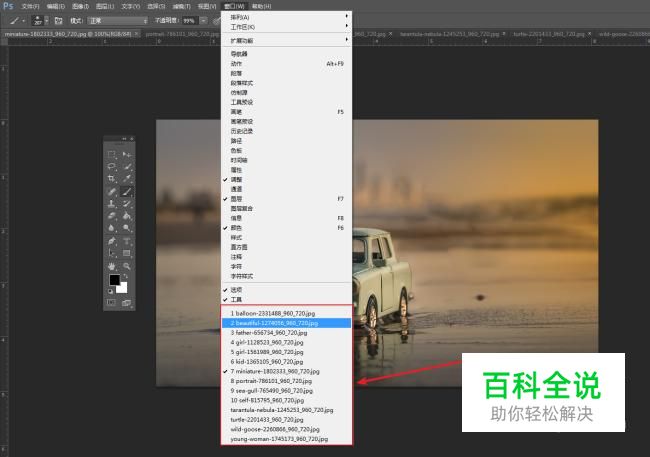
Task: Click the 不透明度 opacity value field
Action: click(x=188, y=19)
